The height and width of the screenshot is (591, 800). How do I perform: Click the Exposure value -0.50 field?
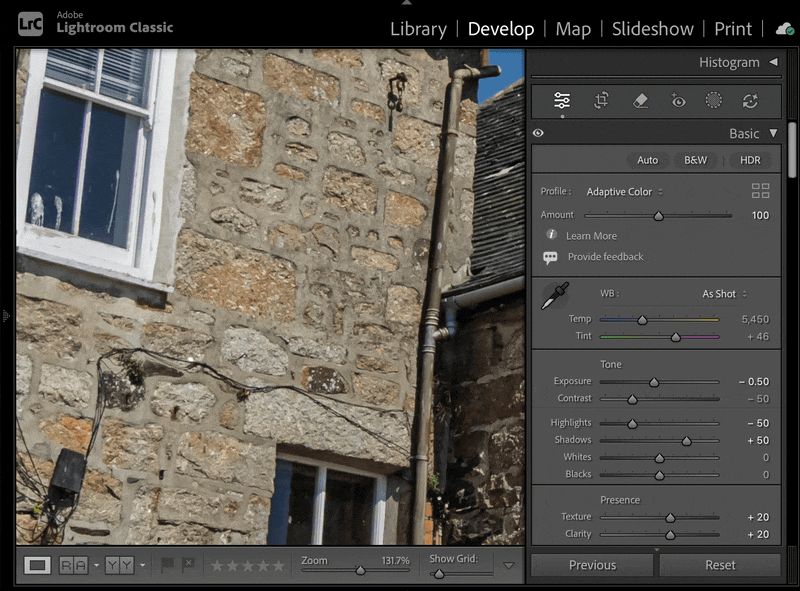[x=754, y=382]
